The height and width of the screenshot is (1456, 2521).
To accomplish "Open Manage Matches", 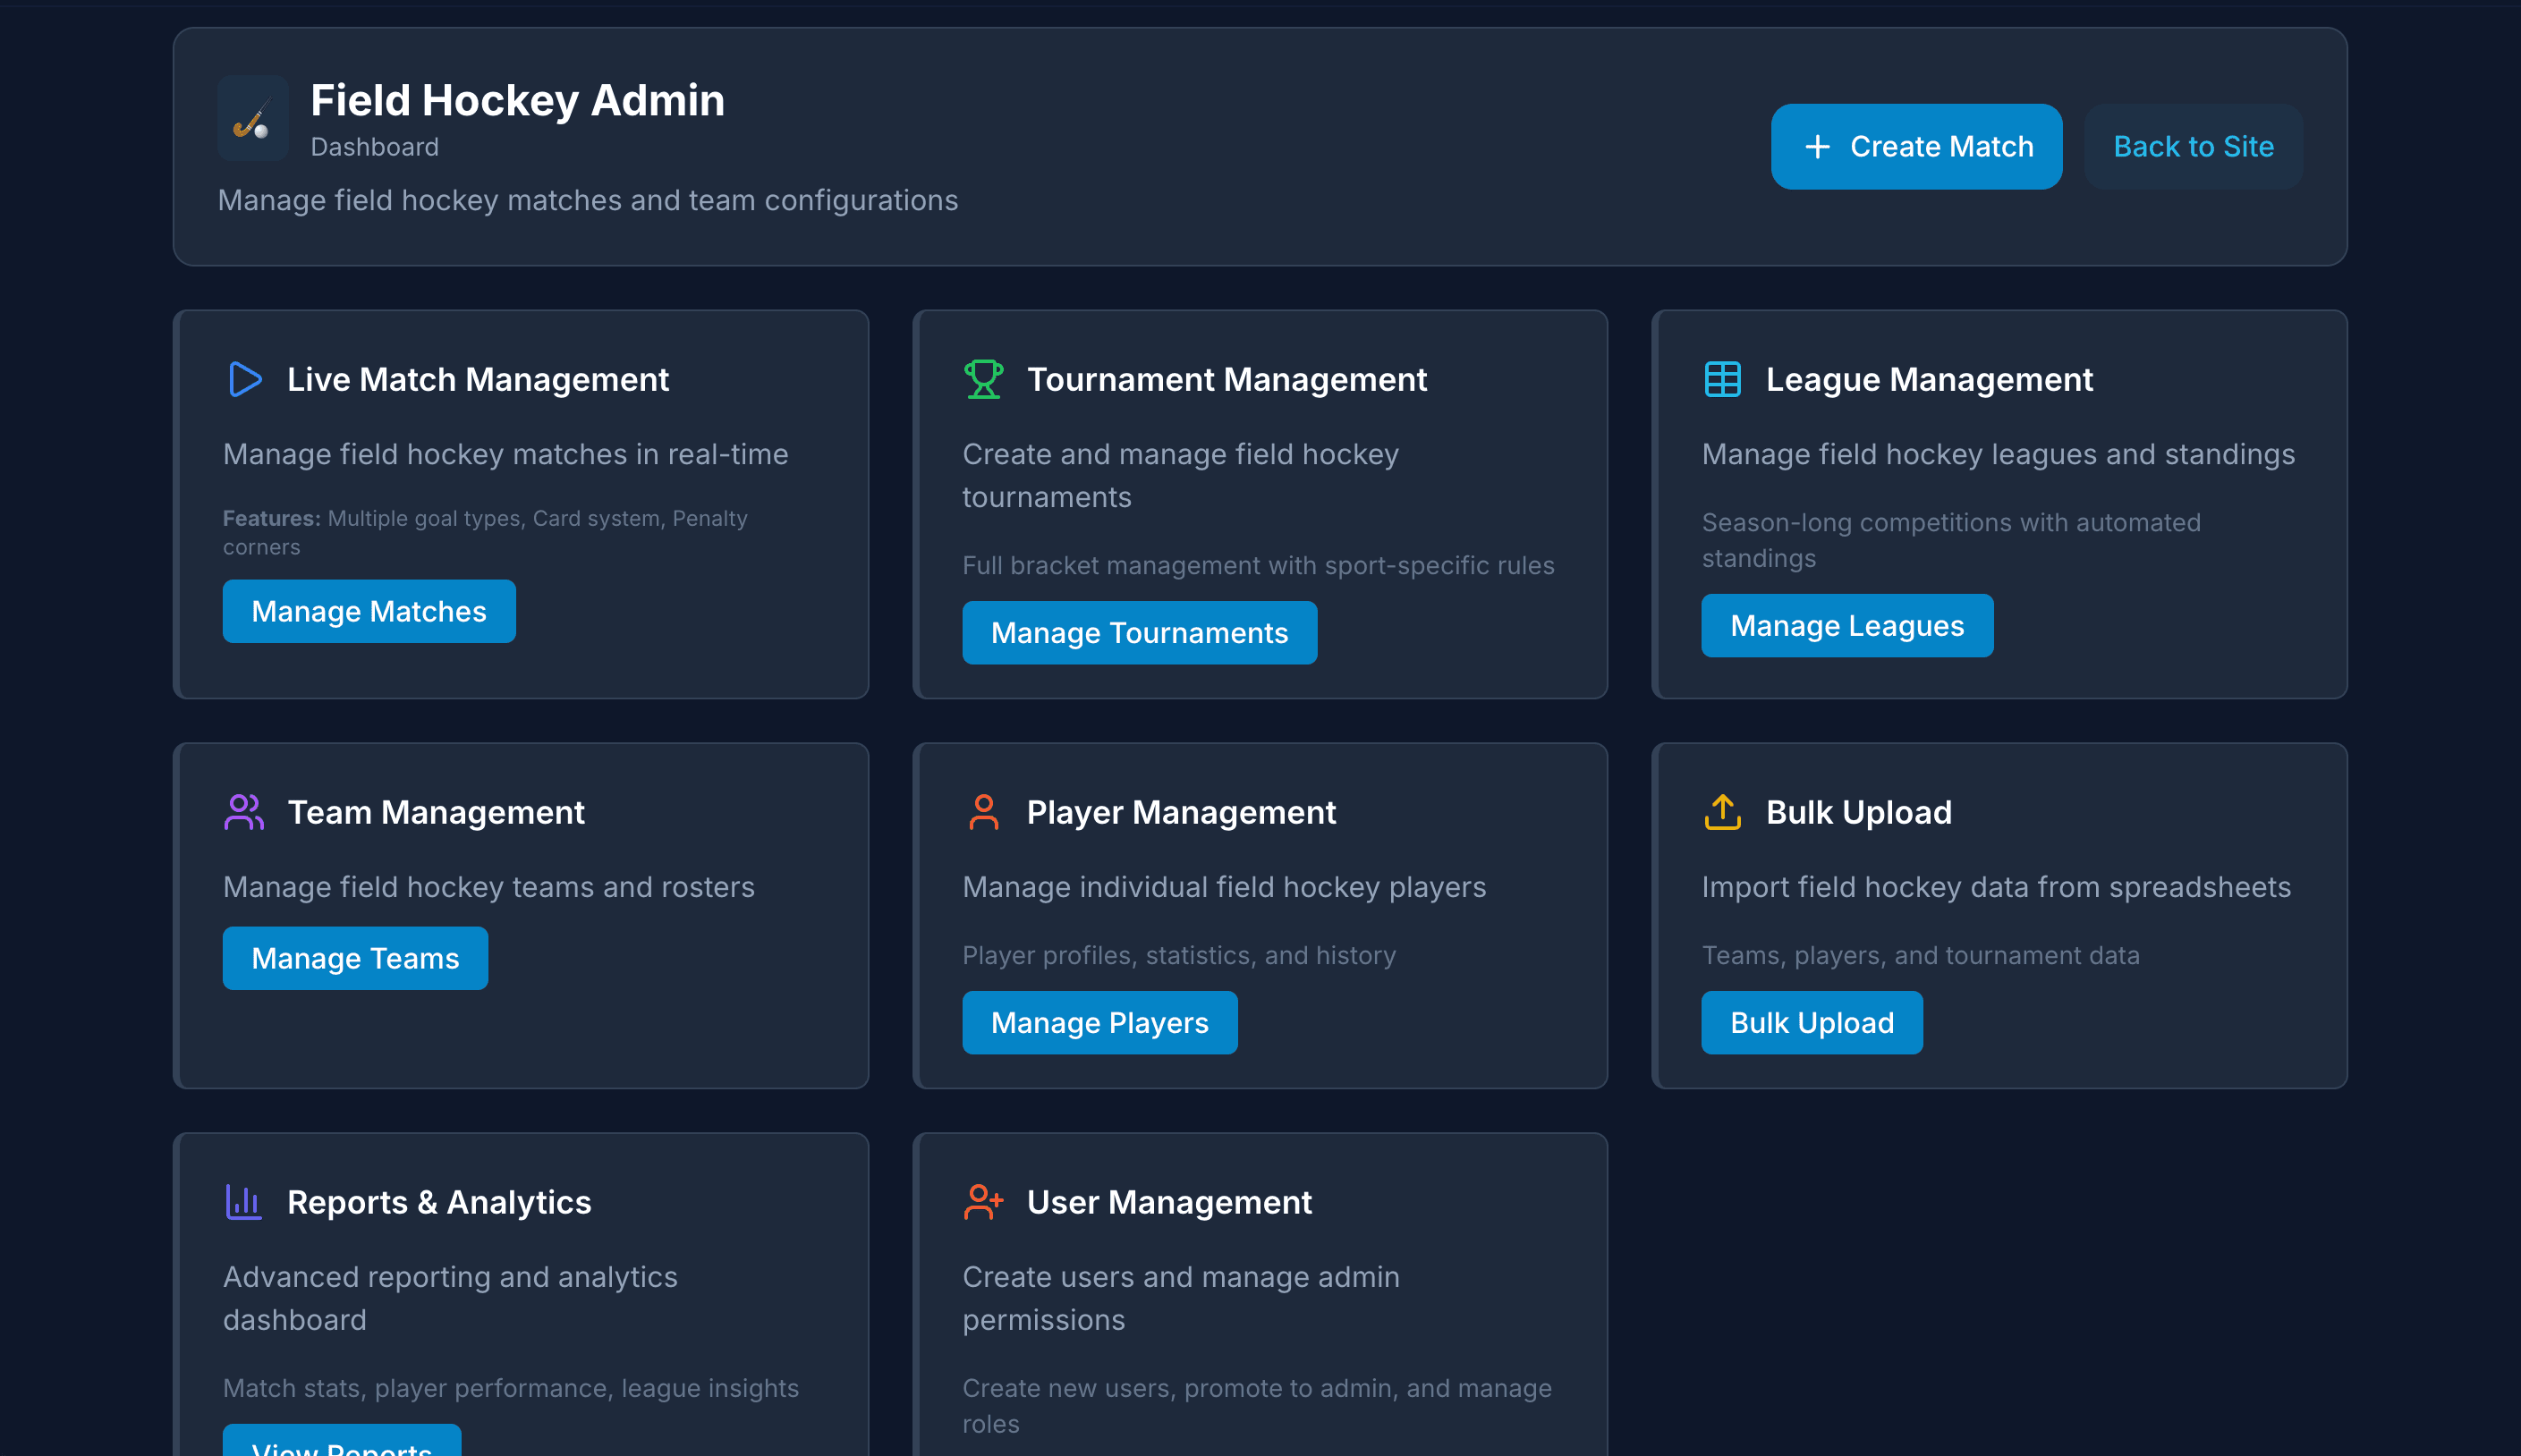I will tap(369, 611).
